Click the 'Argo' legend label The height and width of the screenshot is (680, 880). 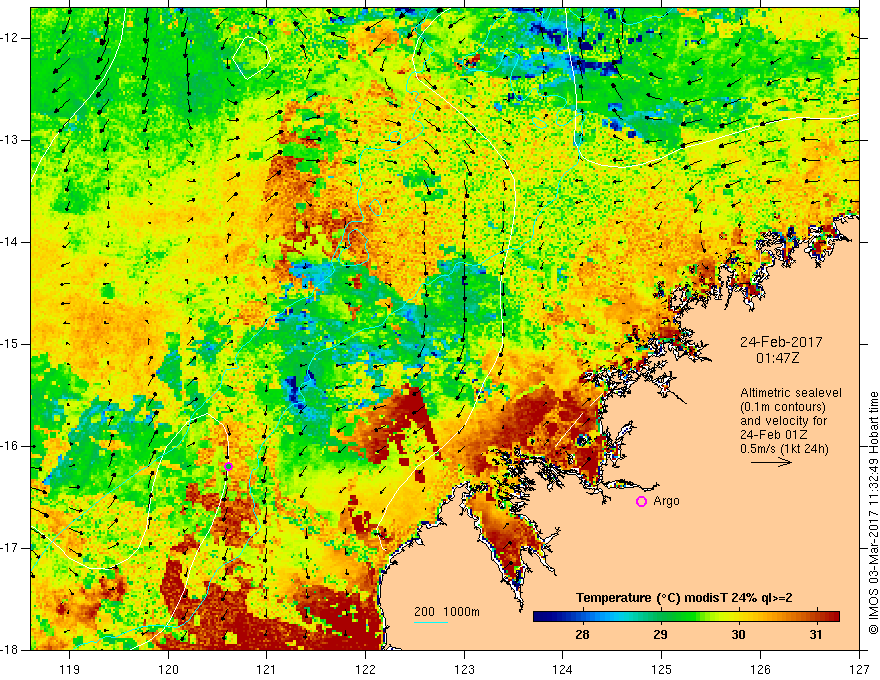(x=666, y=501)
